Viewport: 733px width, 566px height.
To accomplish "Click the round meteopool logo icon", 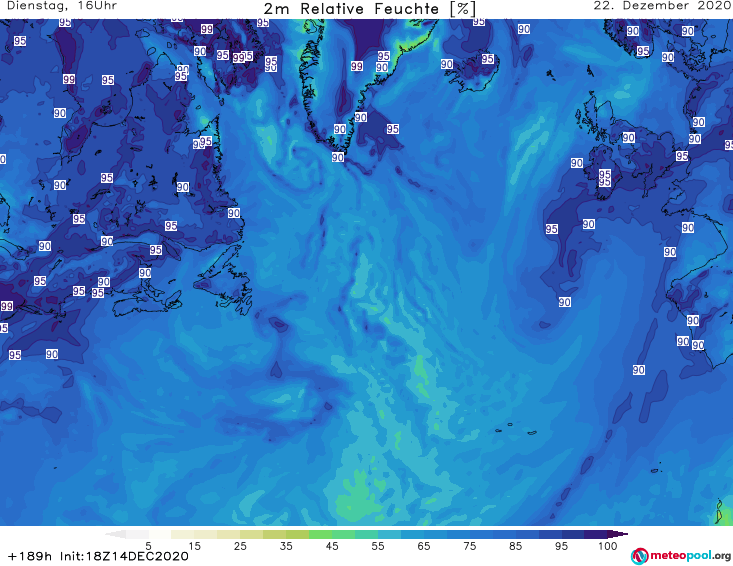I will [x=639, y=556].
